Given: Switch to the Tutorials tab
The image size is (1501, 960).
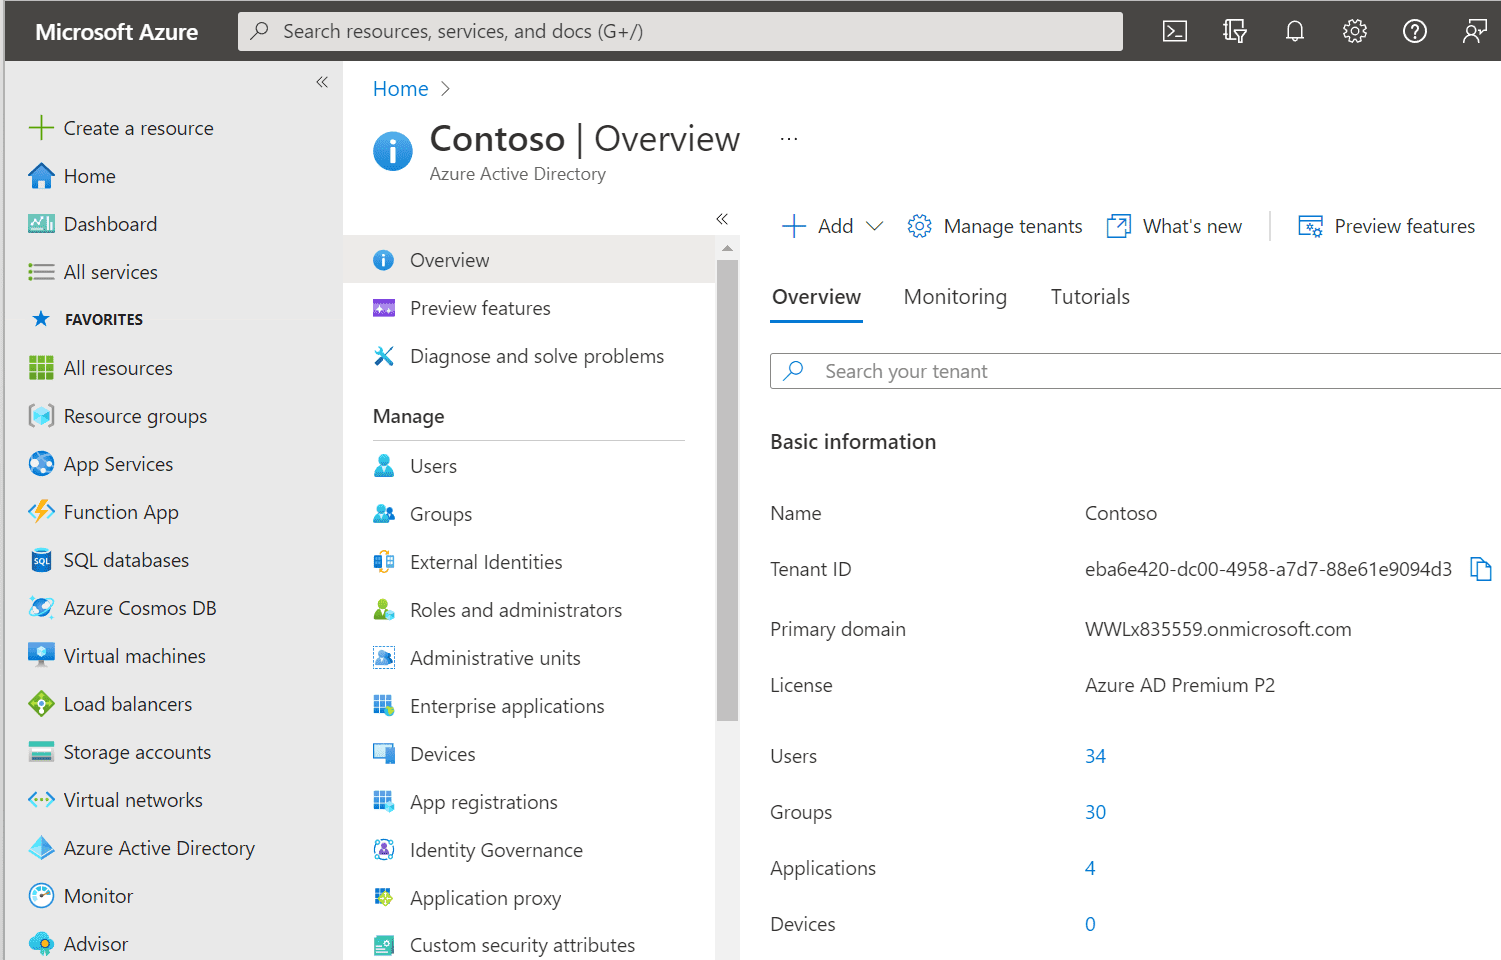Looking at the screenshot, I should (x=1090, y=297).
